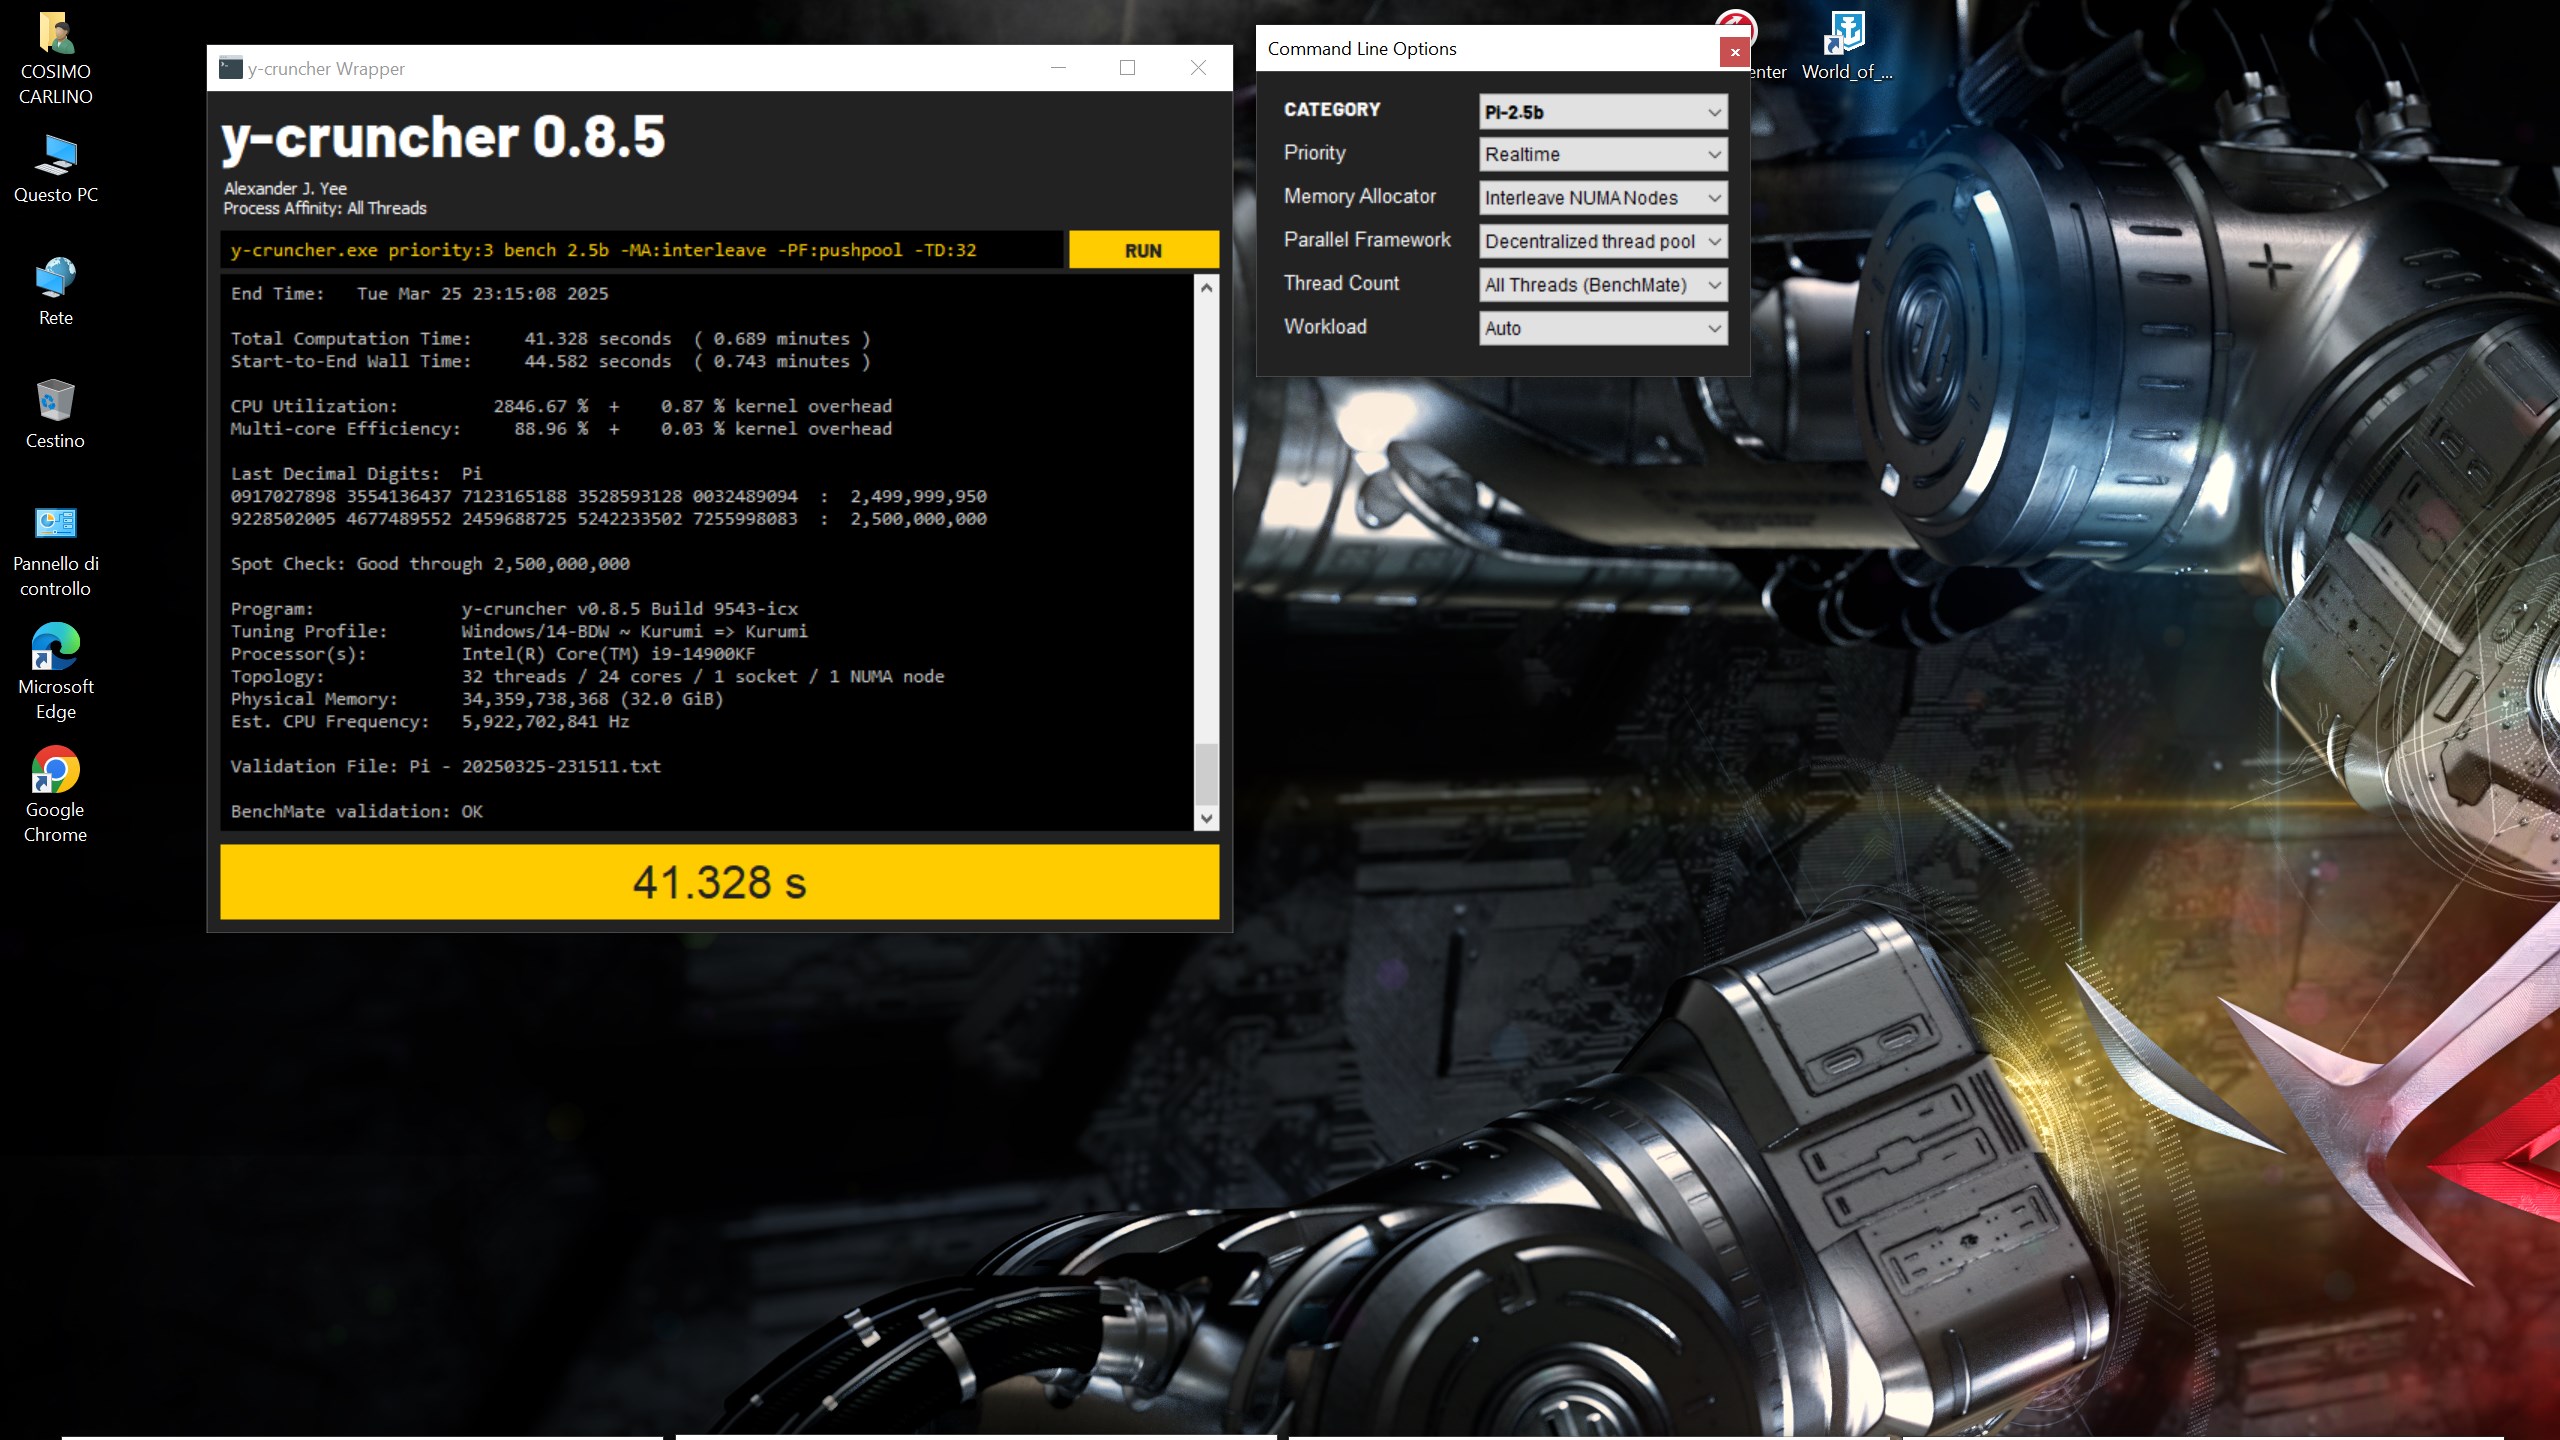Image resolution: width=2560 pixels, height=1440 pixels.
Task: Maximize the y-cruncher Wrapper window
Action: [x=1127, y=68]
